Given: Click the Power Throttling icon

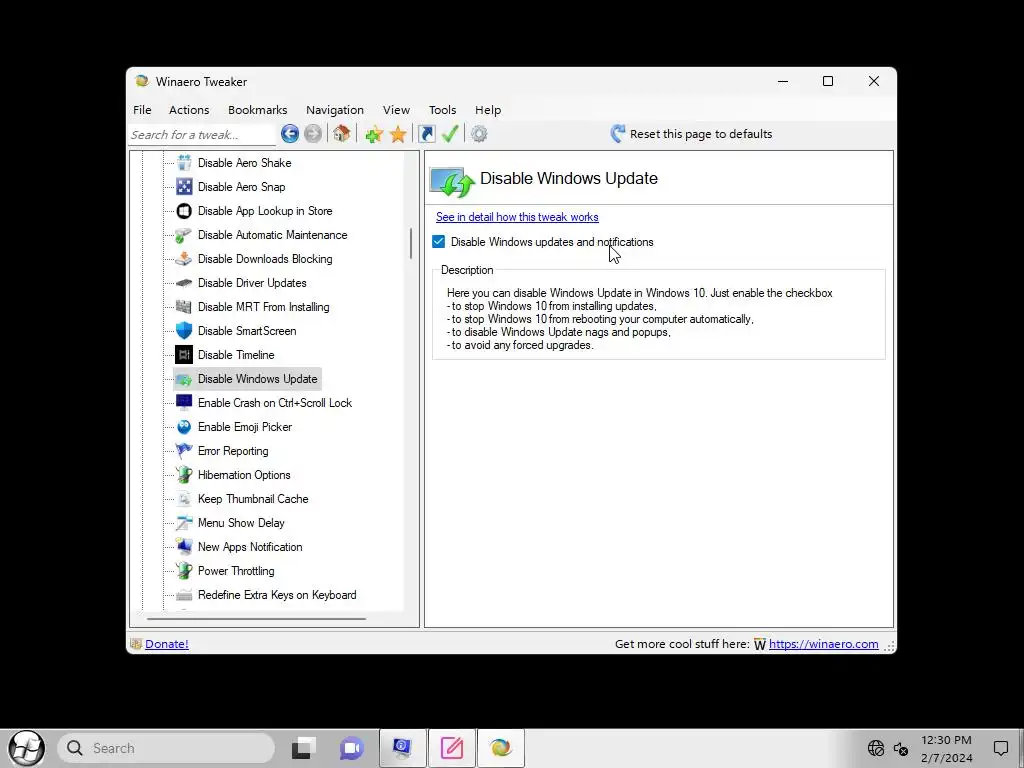Looking at the screenshot, I should pyautogui.click(x=184, y=571).
